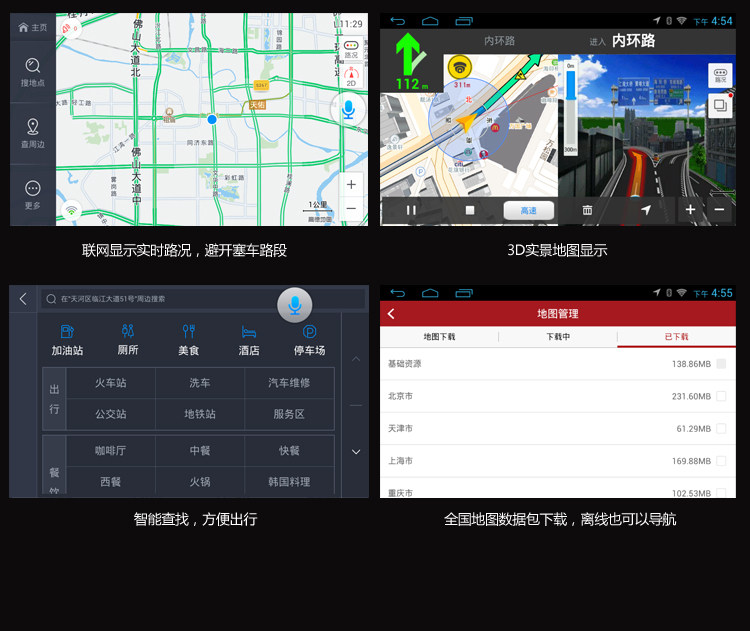Collapse category list with up chevron
The width and height of the screenshot is (750, 631).
pos(356,359)
